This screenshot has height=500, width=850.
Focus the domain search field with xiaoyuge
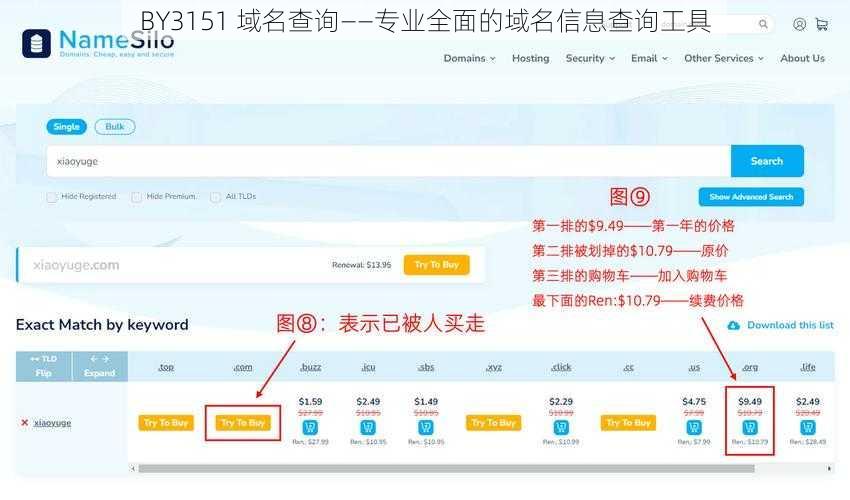(x=389, y=161)
